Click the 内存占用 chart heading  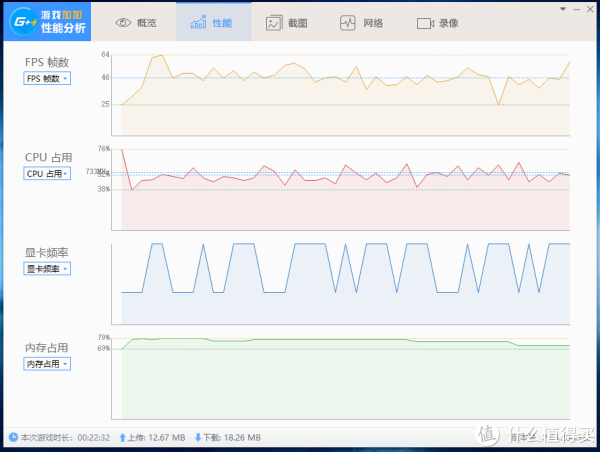47,348
